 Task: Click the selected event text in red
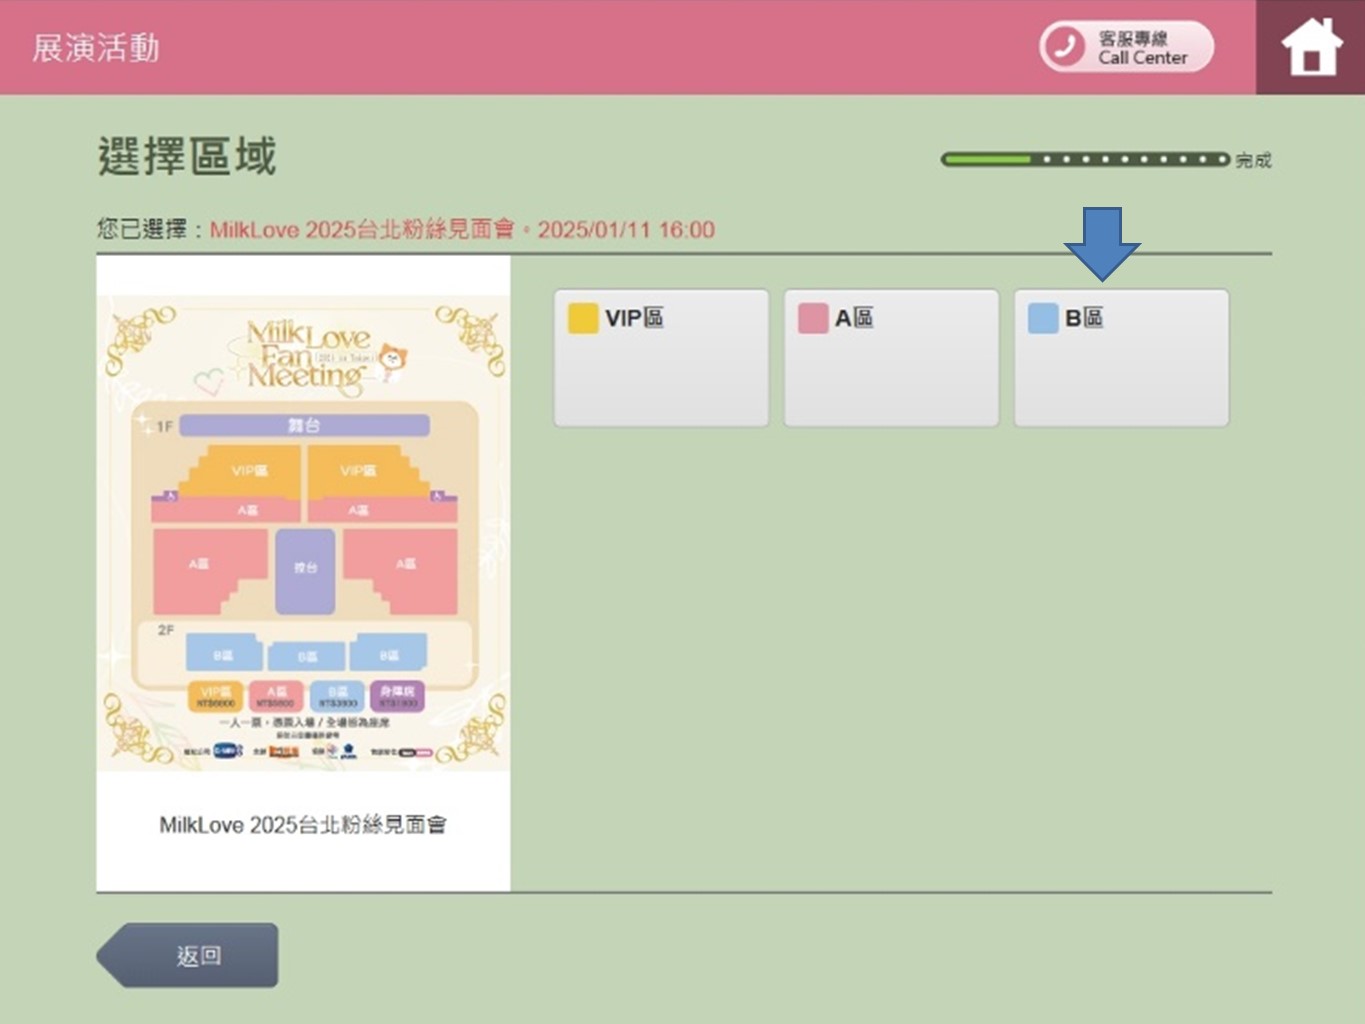461,229
